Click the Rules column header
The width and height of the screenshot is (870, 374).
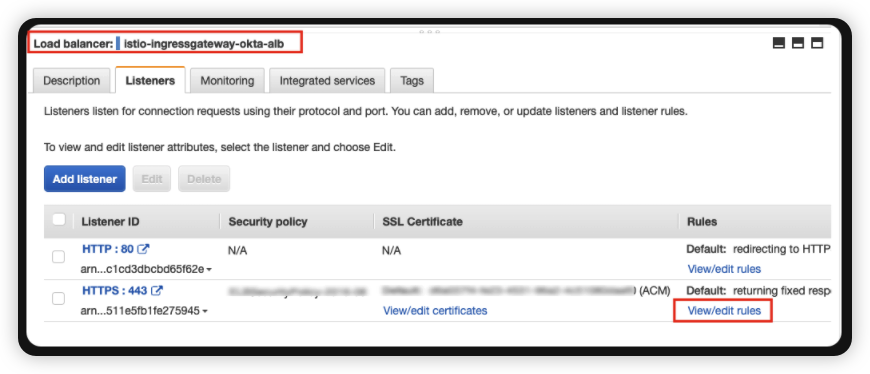tap(702, 221)
